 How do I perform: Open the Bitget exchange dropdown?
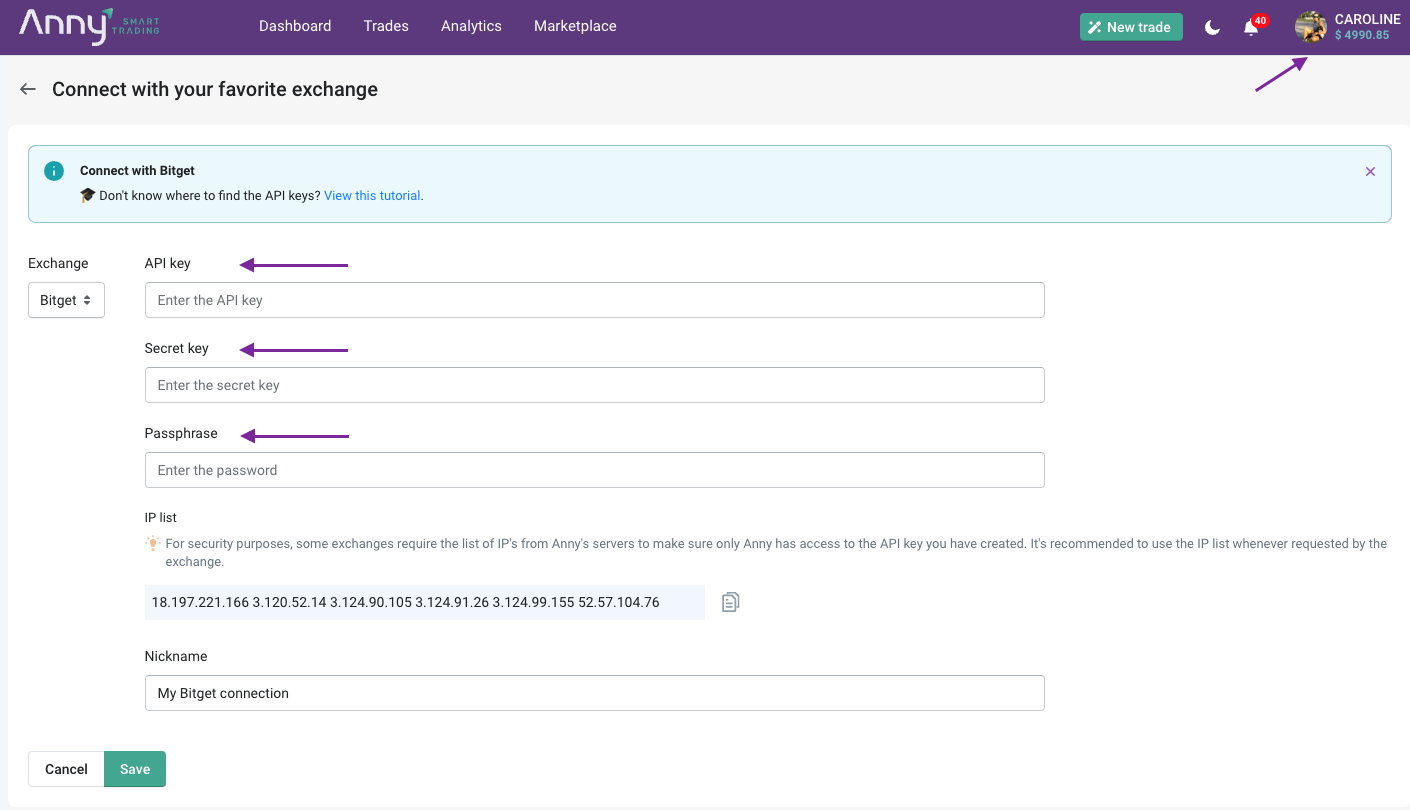(x=66, y=300)
